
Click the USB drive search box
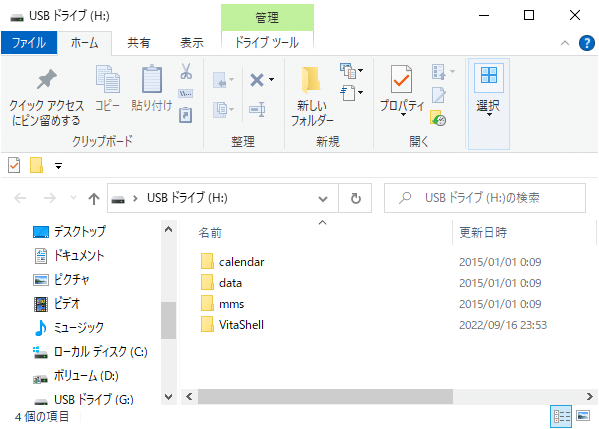(x=485, y=198)
